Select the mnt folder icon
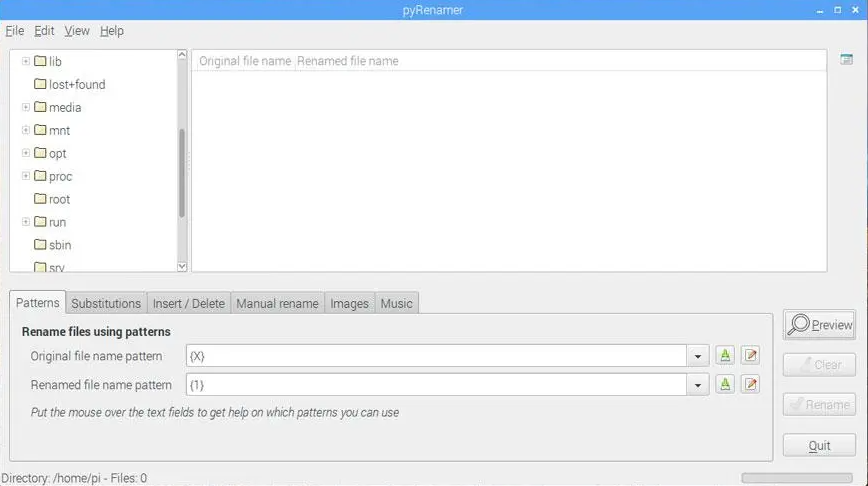 click(x=40, y=130)
